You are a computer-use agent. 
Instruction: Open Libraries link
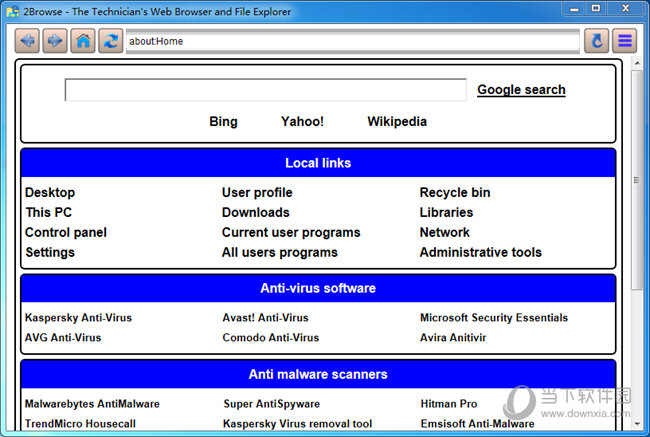coord(446,212)
